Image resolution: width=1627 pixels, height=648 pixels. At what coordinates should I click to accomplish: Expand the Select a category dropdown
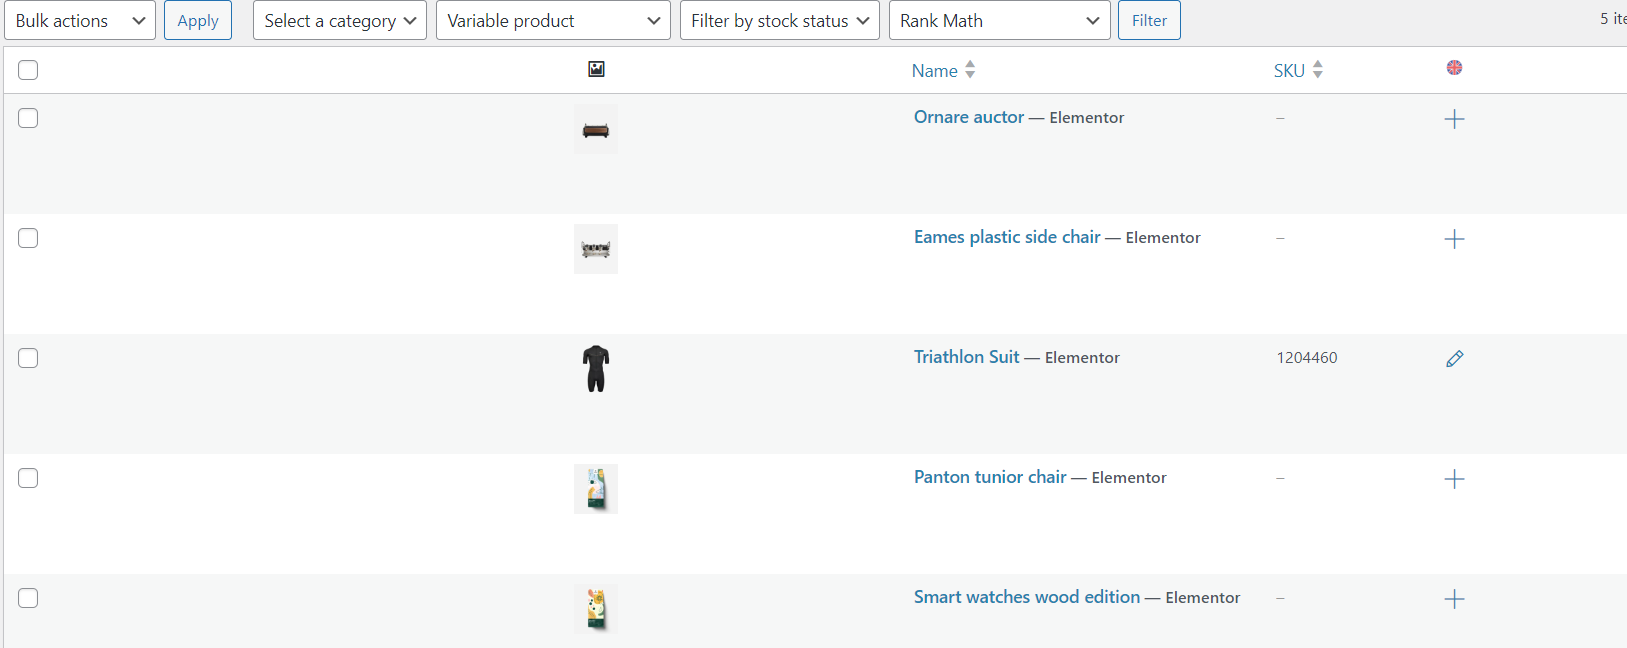340,21
